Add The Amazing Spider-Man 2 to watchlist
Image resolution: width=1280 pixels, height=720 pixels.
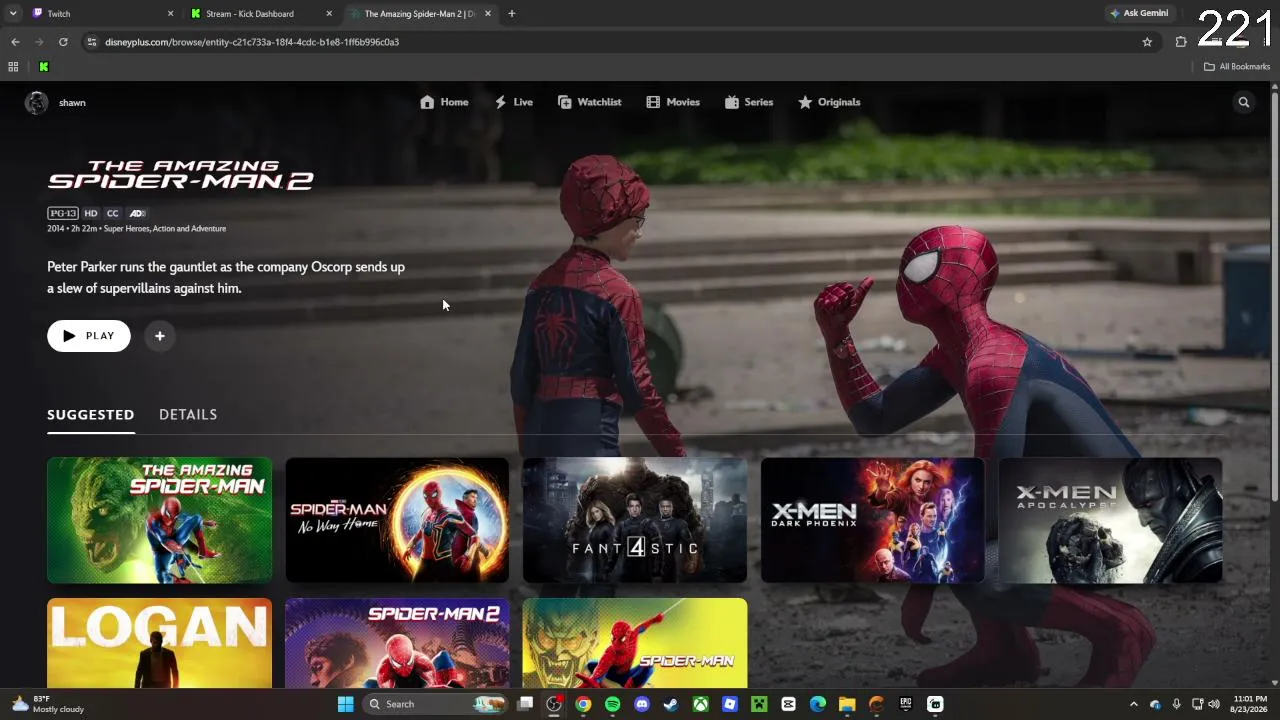click(x=160, y=336)
